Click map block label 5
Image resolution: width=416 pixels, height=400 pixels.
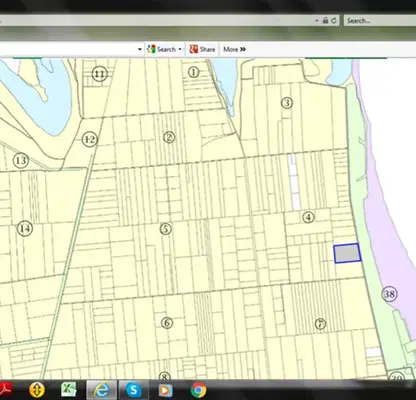click(x=166, y=229)
